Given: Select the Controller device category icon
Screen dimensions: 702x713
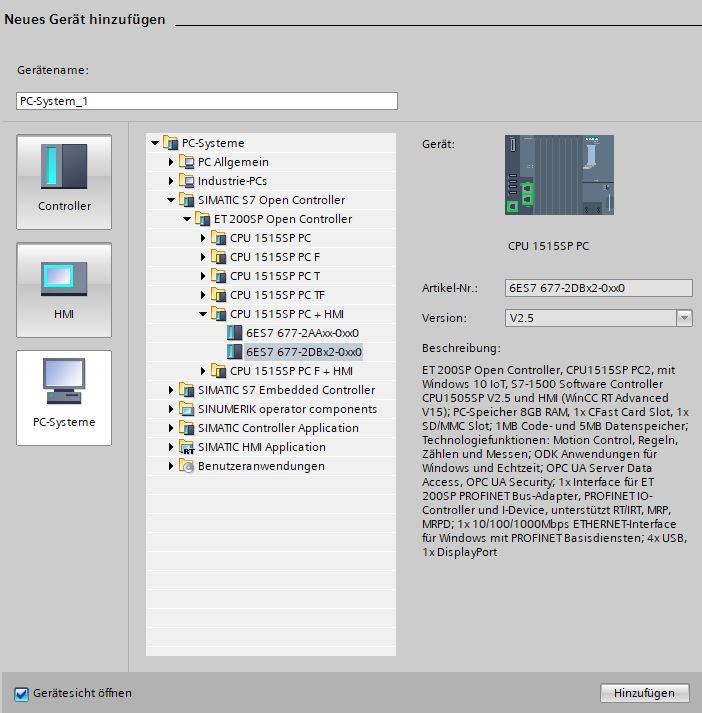Looking at the screenshot, I should click(64, 168).
